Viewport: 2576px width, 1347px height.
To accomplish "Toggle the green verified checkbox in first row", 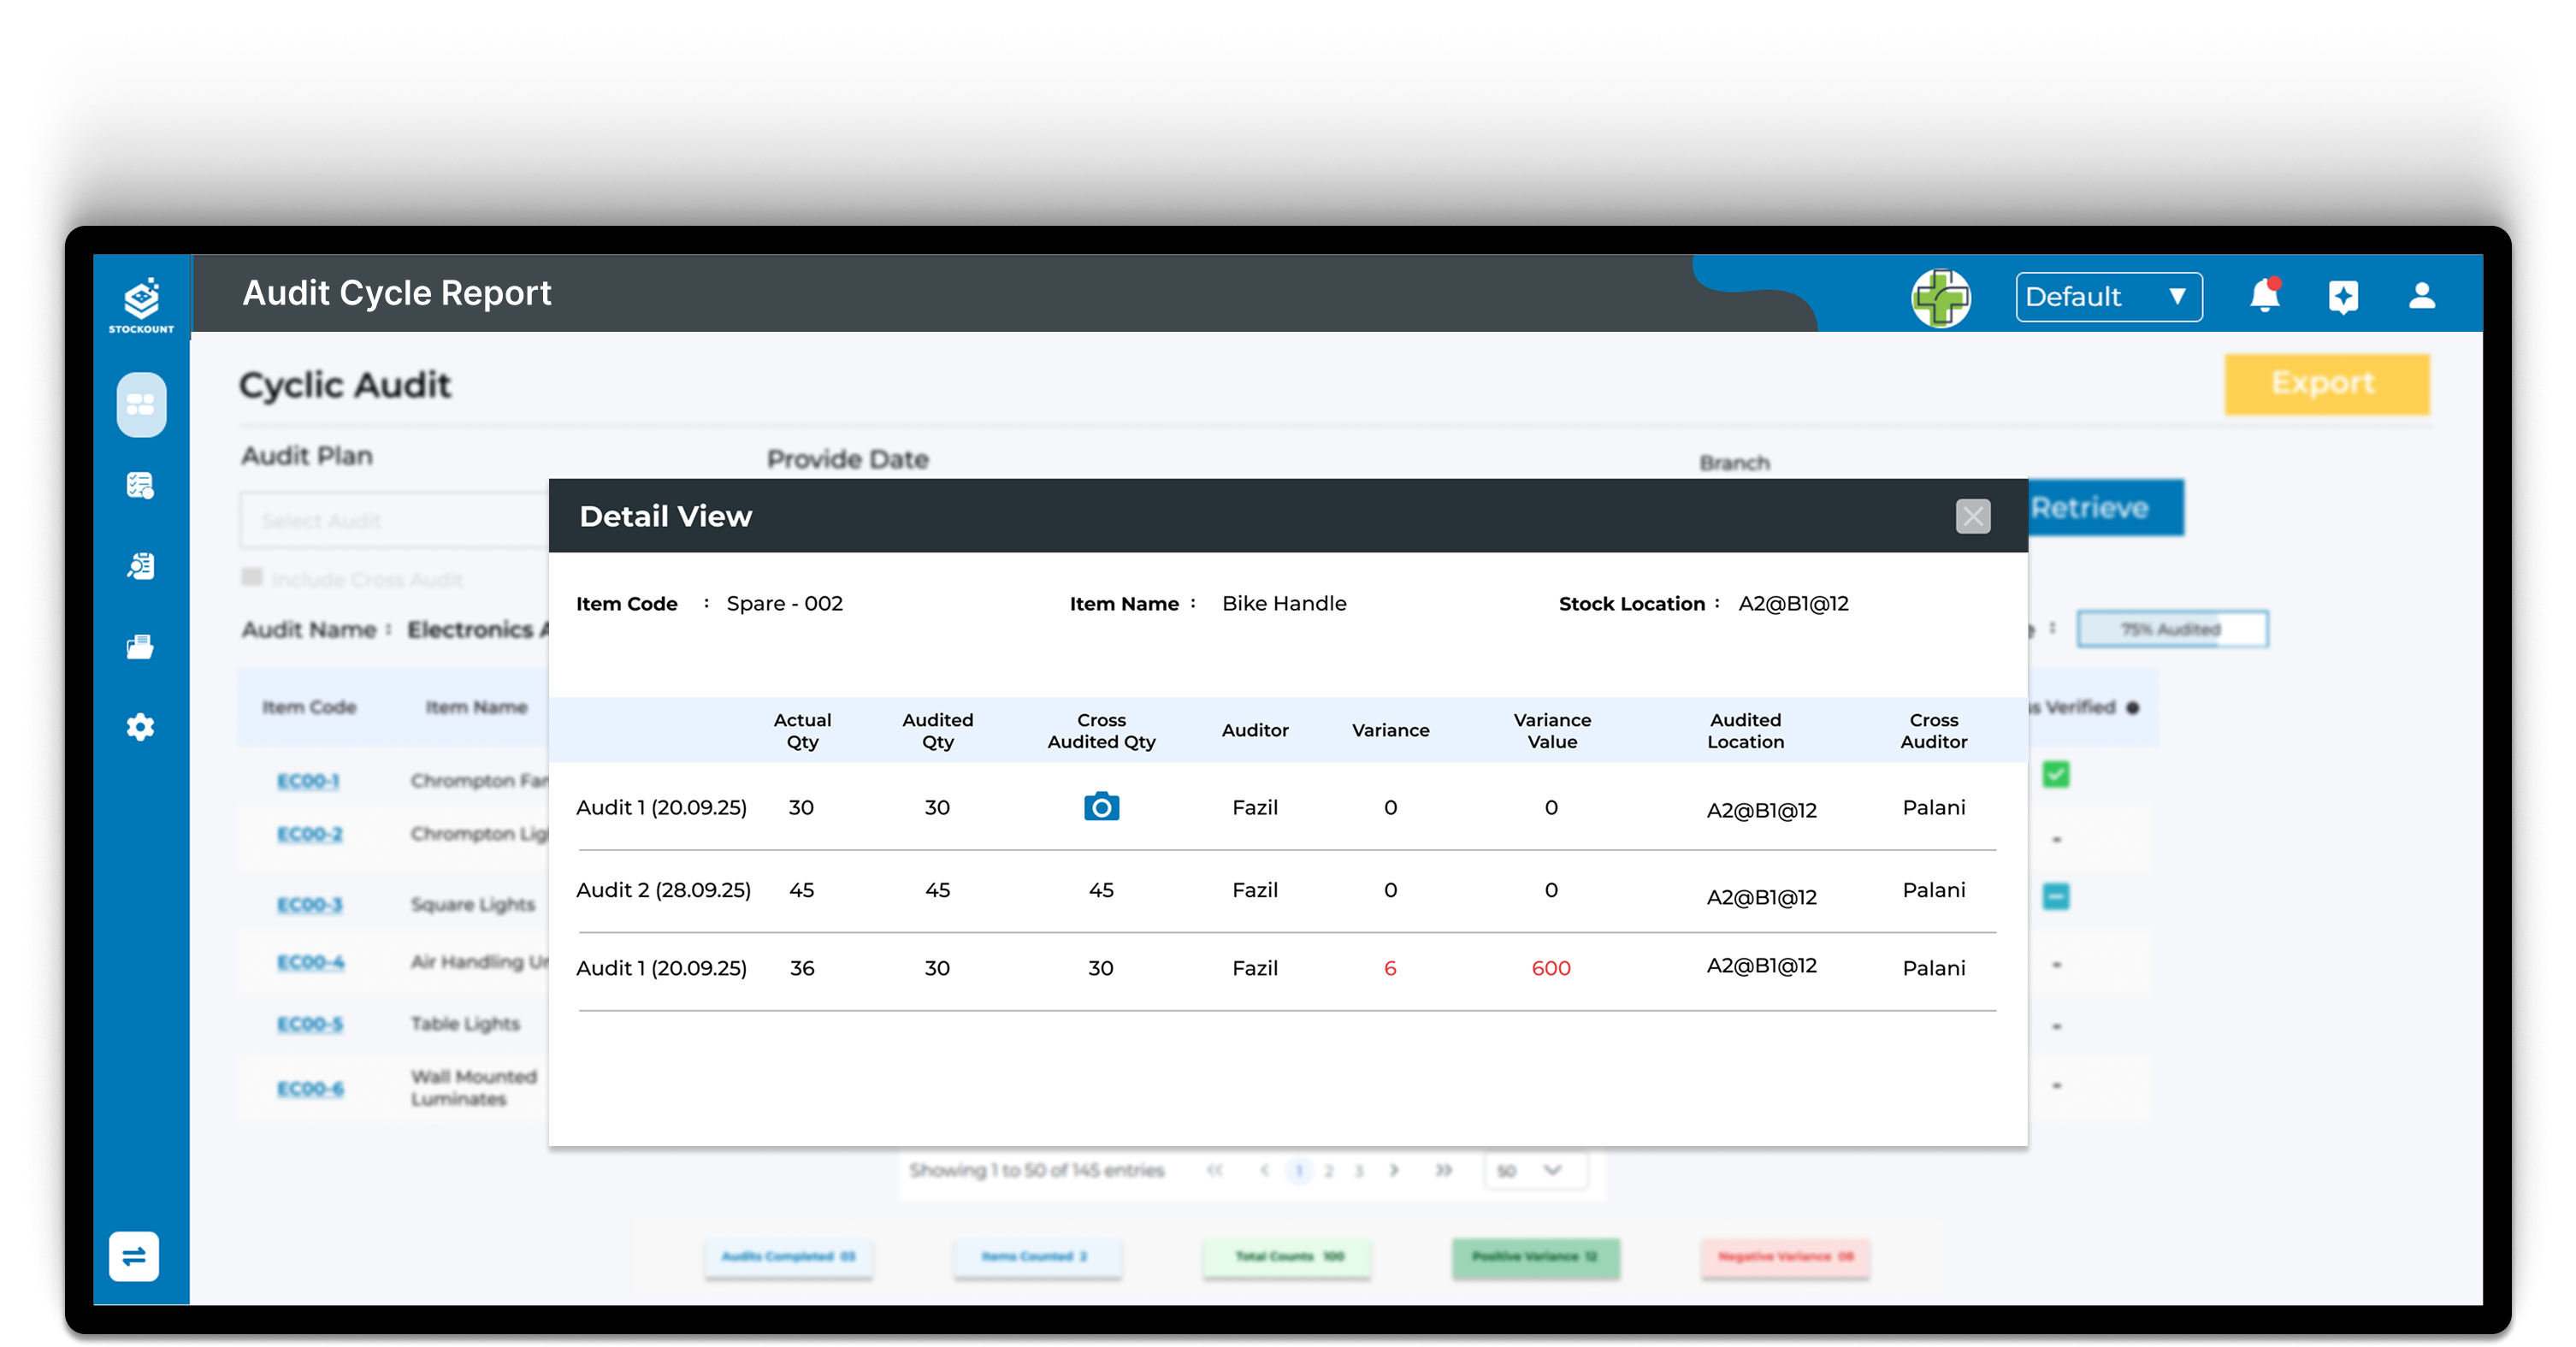I will pyautogui.click(x=2056, y=774).
